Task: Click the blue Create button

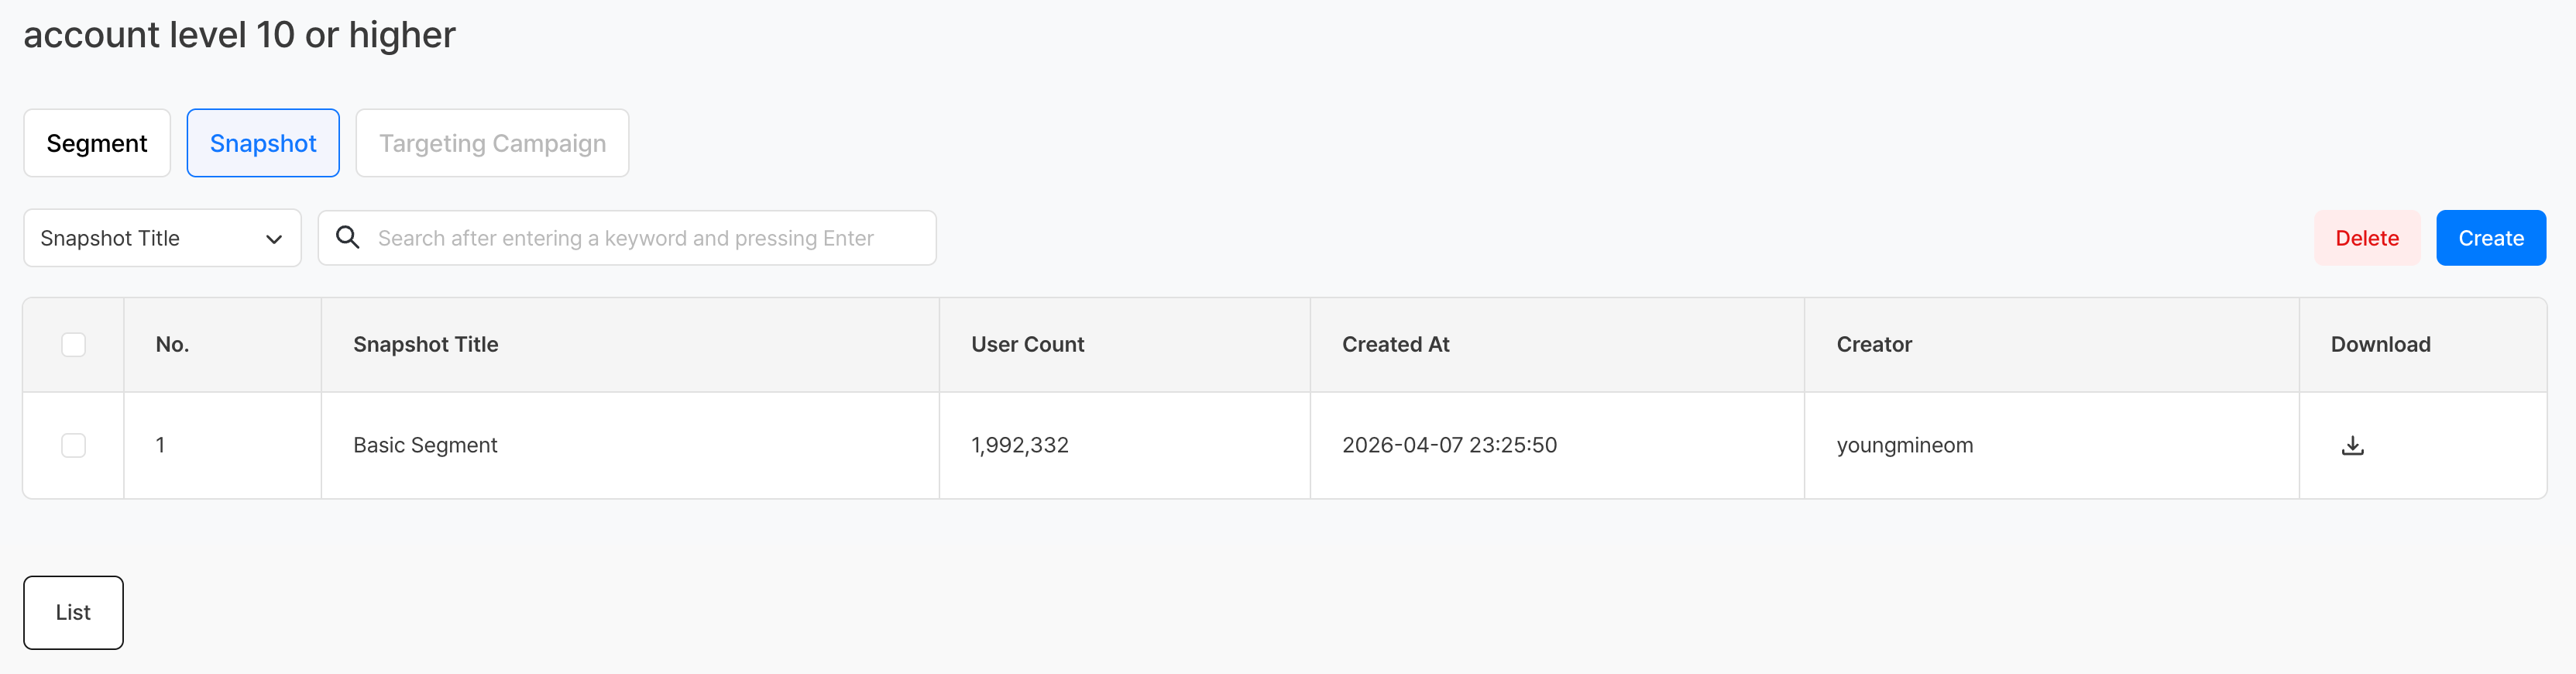Action: 2490,238
